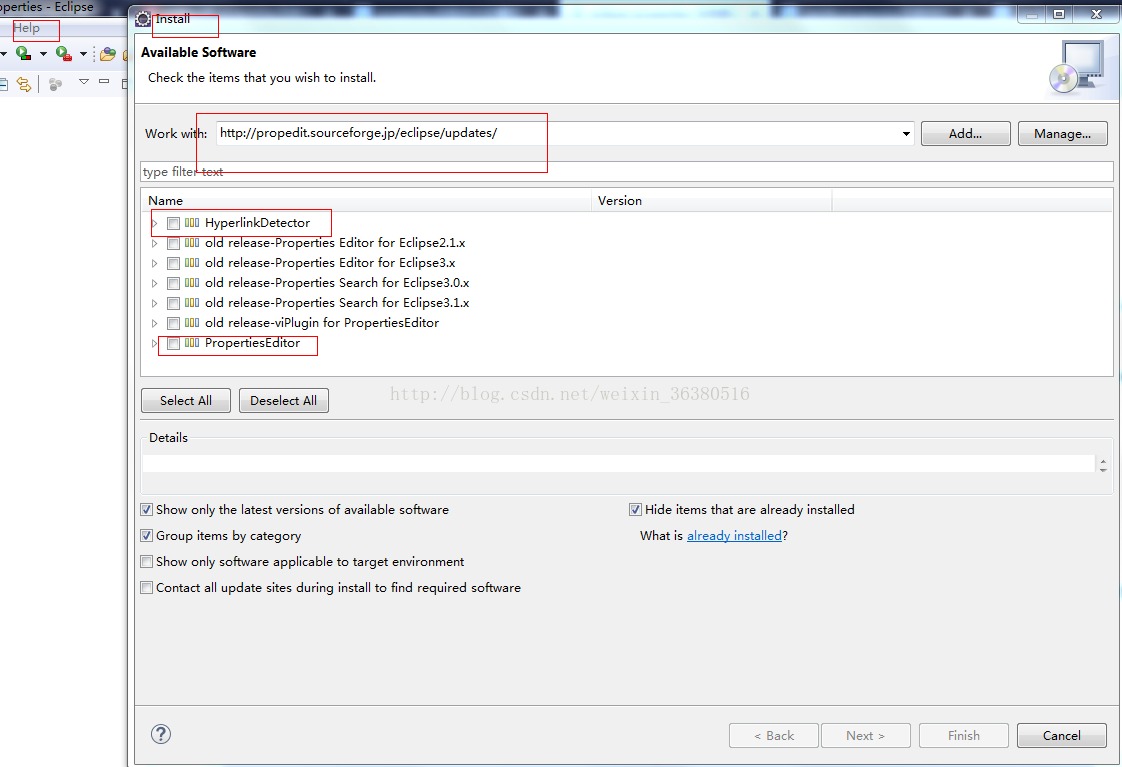Click the Install dialog gear icon
This screenshot has height=767, width=1122.
click(x=143, y=19)
